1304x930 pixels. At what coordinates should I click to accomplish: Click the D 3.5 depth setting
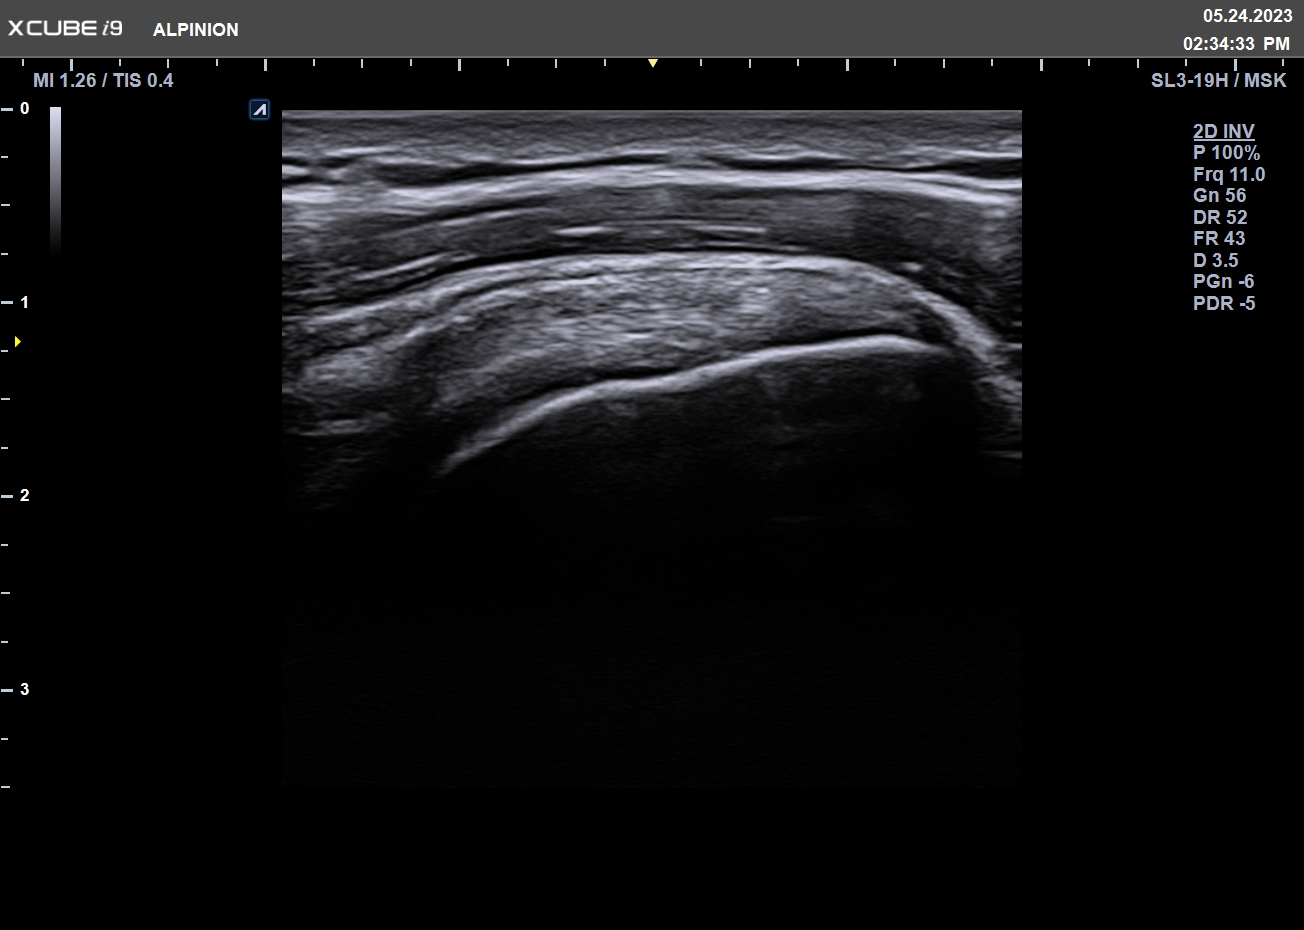click(1215, 260)
